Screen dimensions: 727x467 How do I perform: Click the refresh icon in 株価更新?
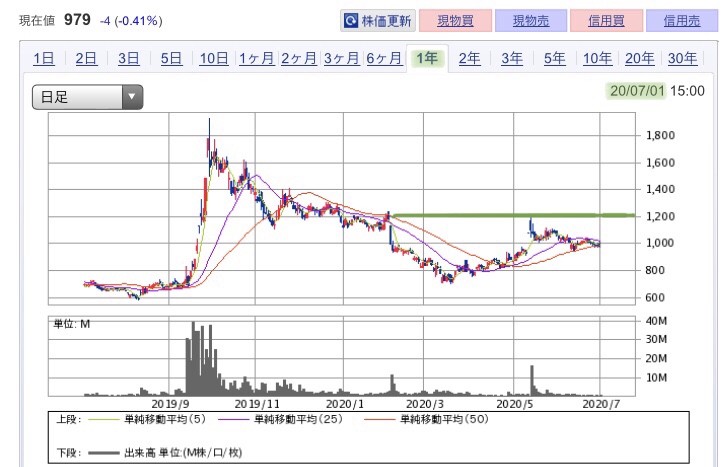[x=351, y=21]
